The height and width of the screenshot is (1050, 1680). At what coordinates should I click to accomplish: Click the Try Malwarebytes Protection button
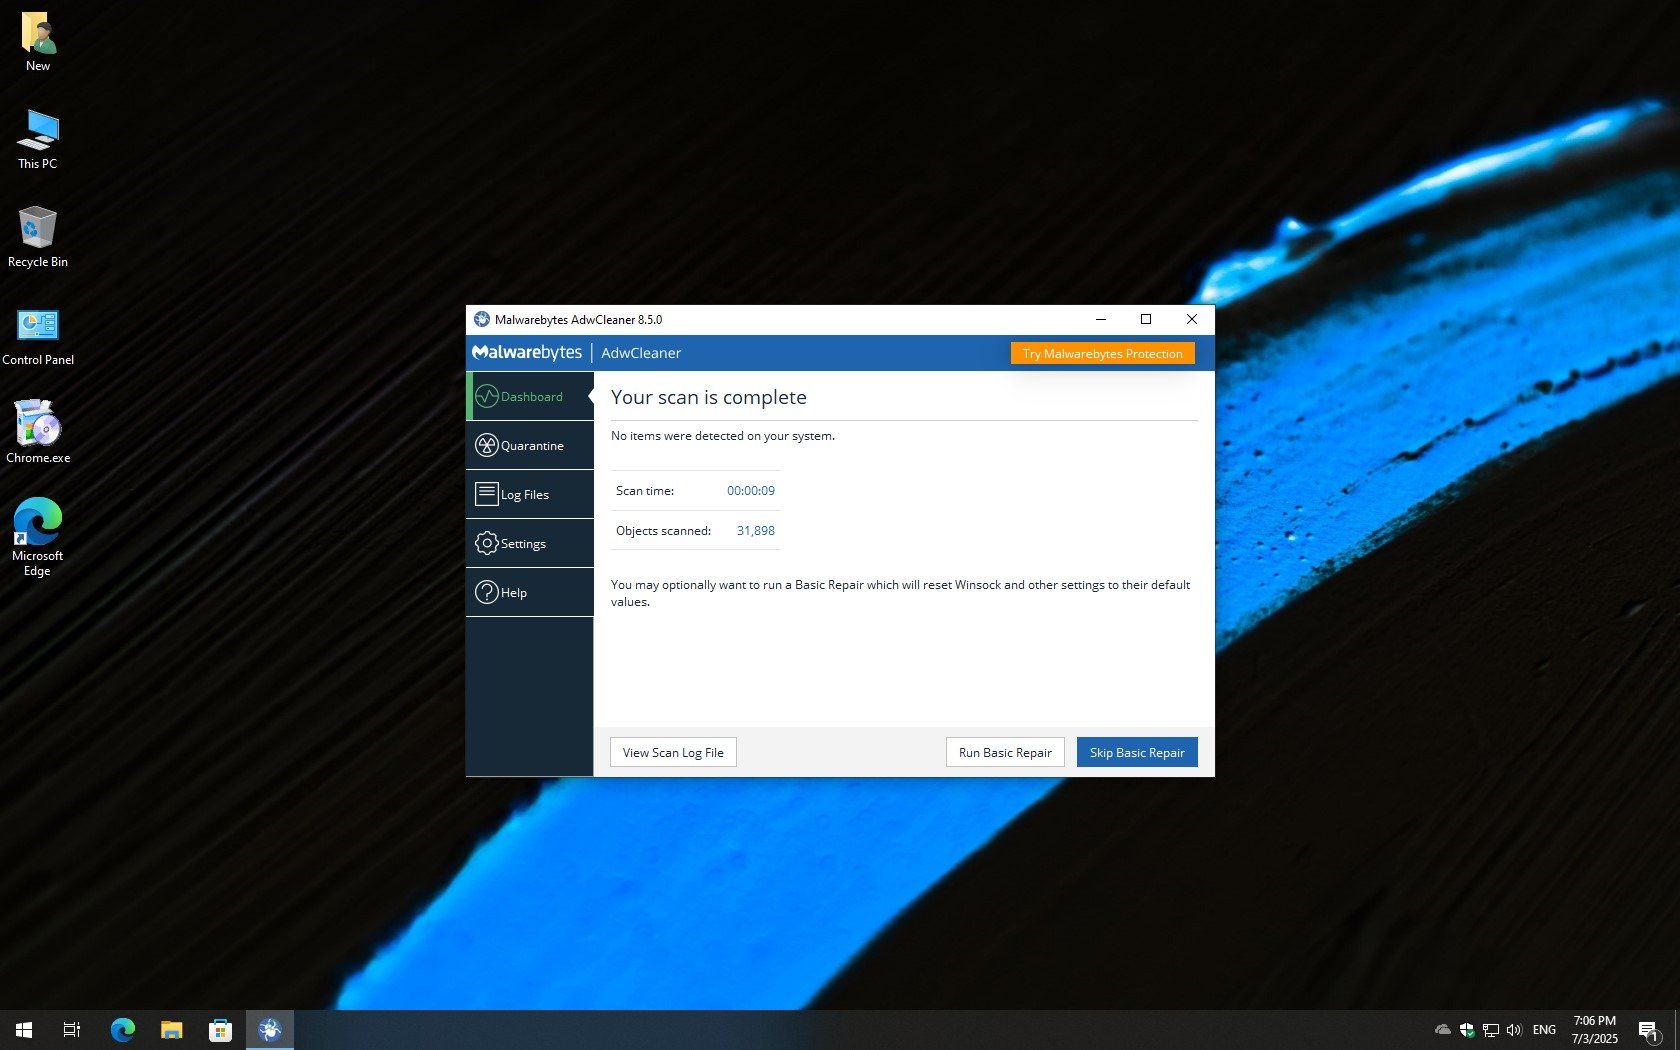click(1102, 353)
